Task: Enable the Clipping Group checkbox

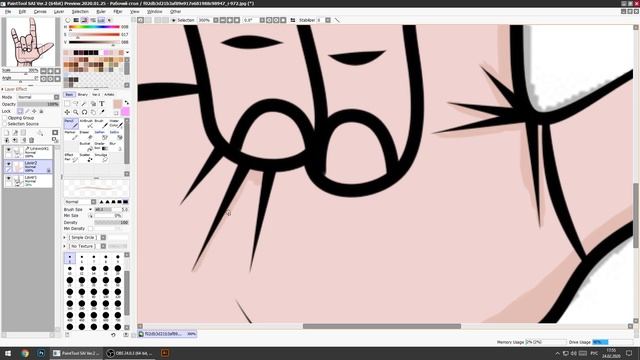Action: (4, 118)
